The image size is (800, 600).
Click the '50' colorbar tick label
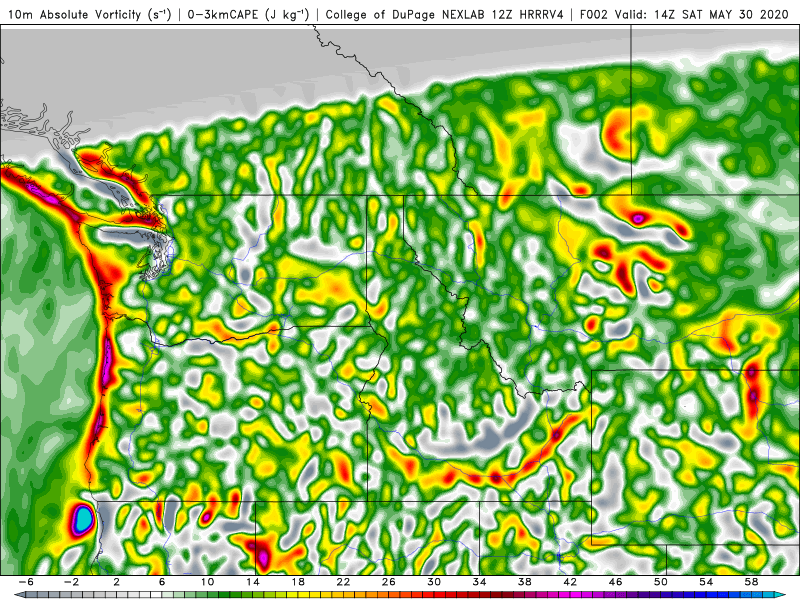pos(661,582)
